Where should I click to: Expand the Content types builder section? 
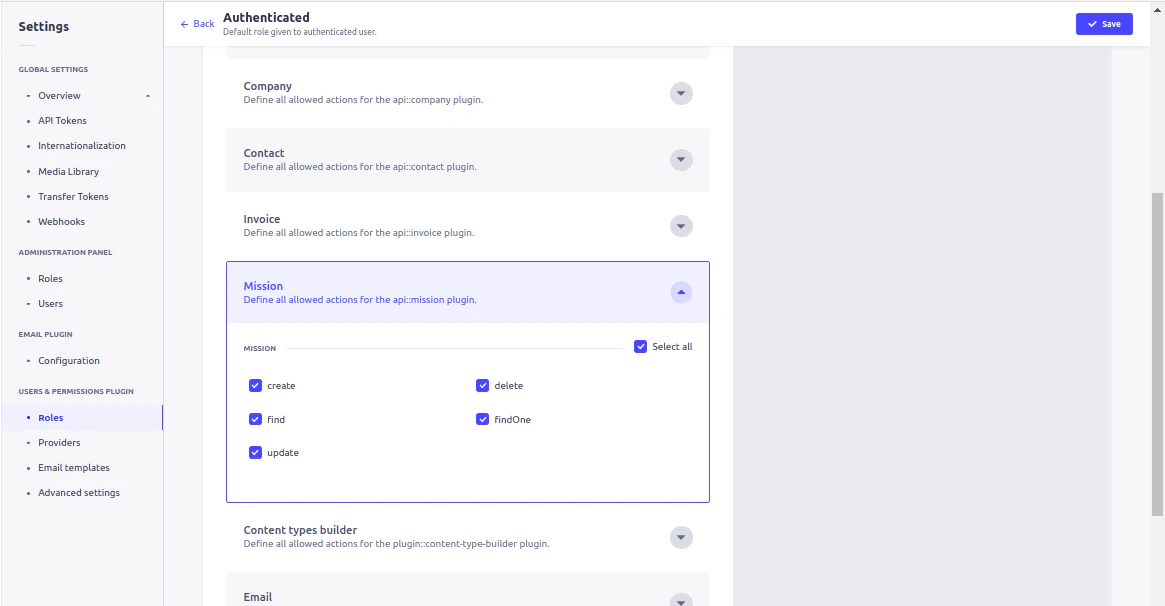point(681,537)
